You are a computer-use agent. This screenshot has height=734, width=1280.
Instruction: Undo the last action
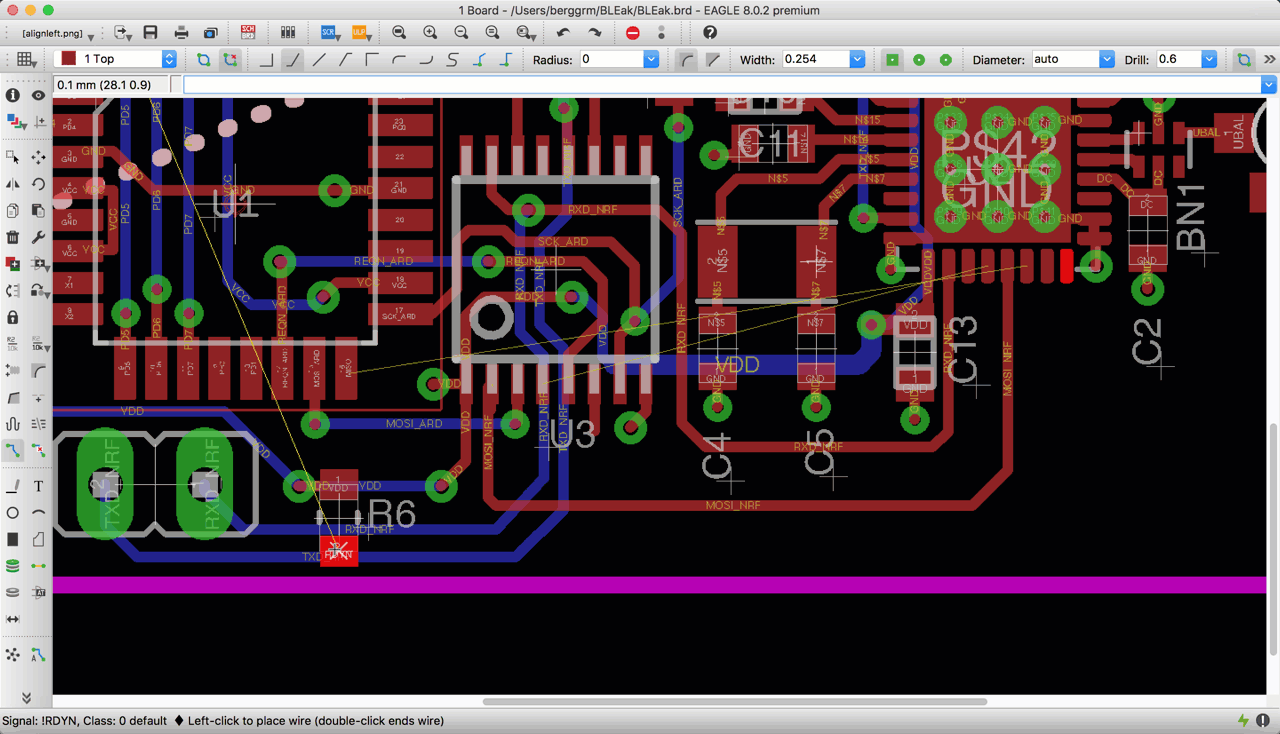click(x=561, y=32)
